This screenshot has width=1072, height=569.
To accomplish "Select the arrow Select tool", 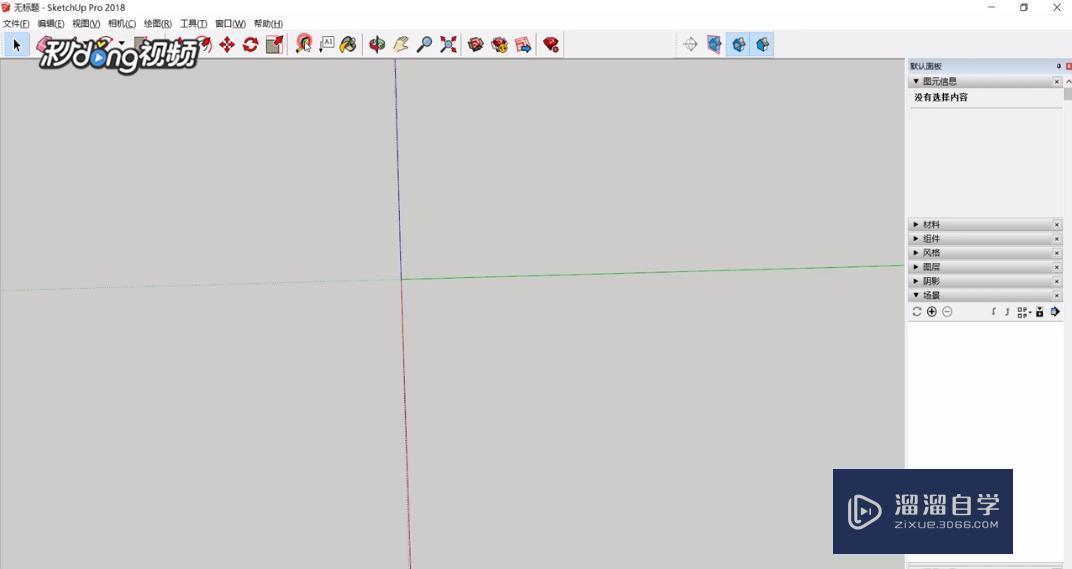I will [16, 45].
